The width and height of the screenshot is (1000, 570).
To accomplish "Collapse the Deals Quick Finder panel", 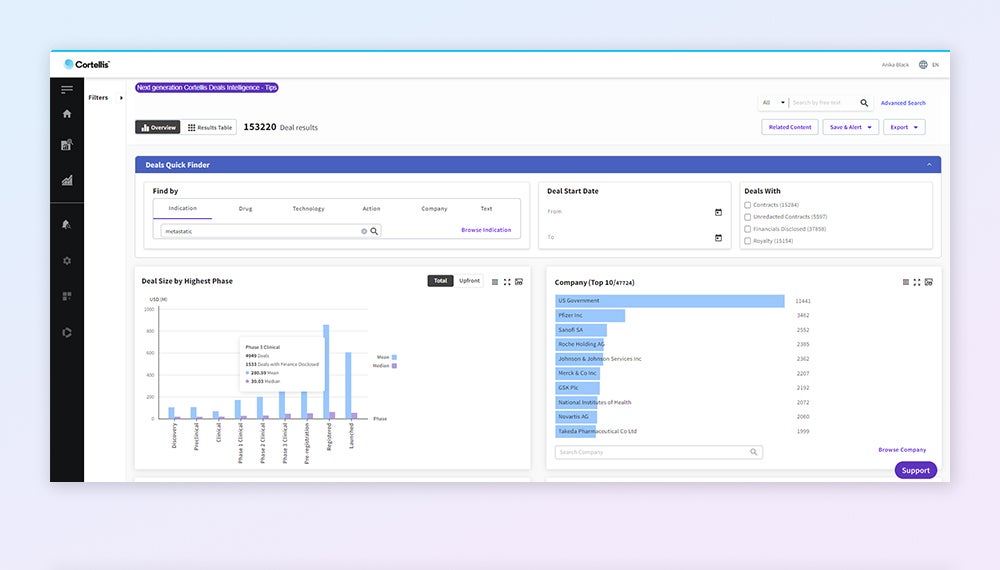I will 929,165.
